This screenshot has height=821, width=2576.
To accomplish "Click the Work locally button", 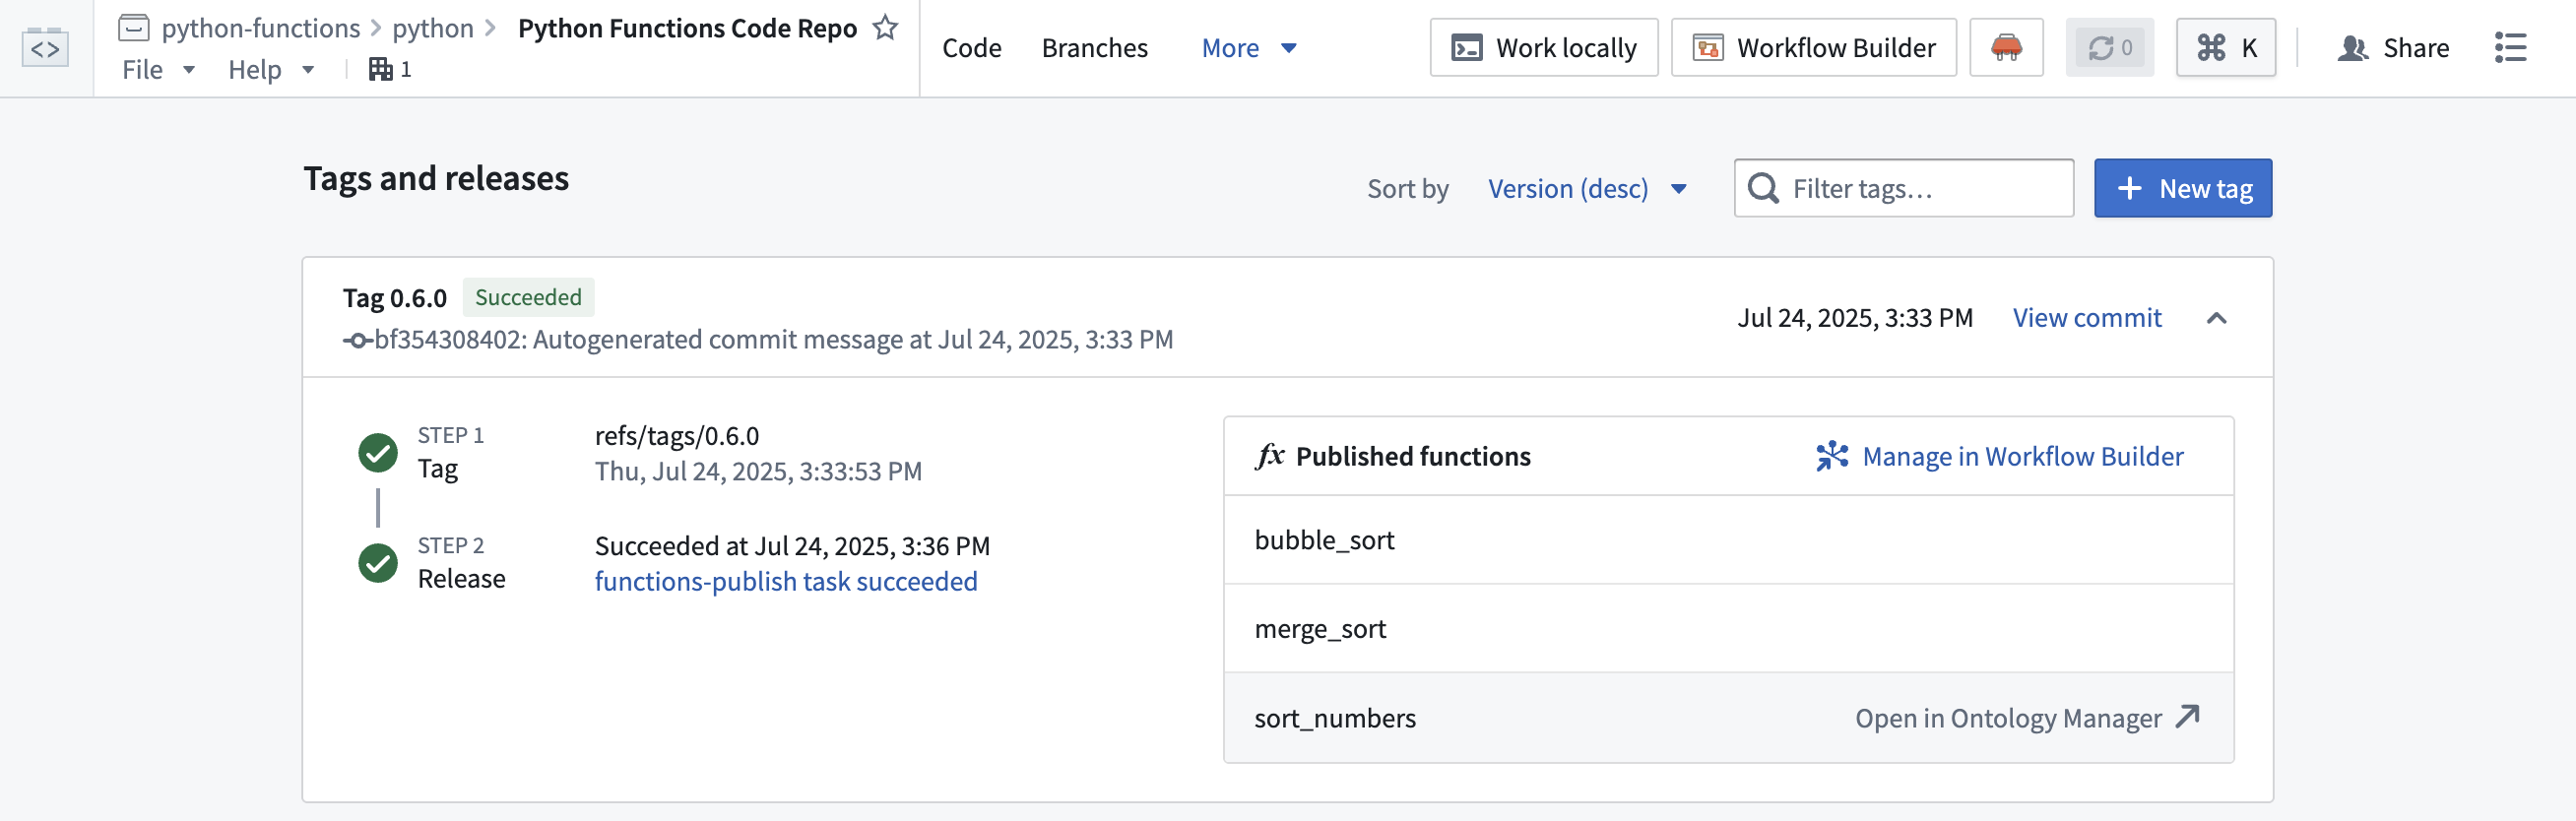I will tap(1543, 47).
